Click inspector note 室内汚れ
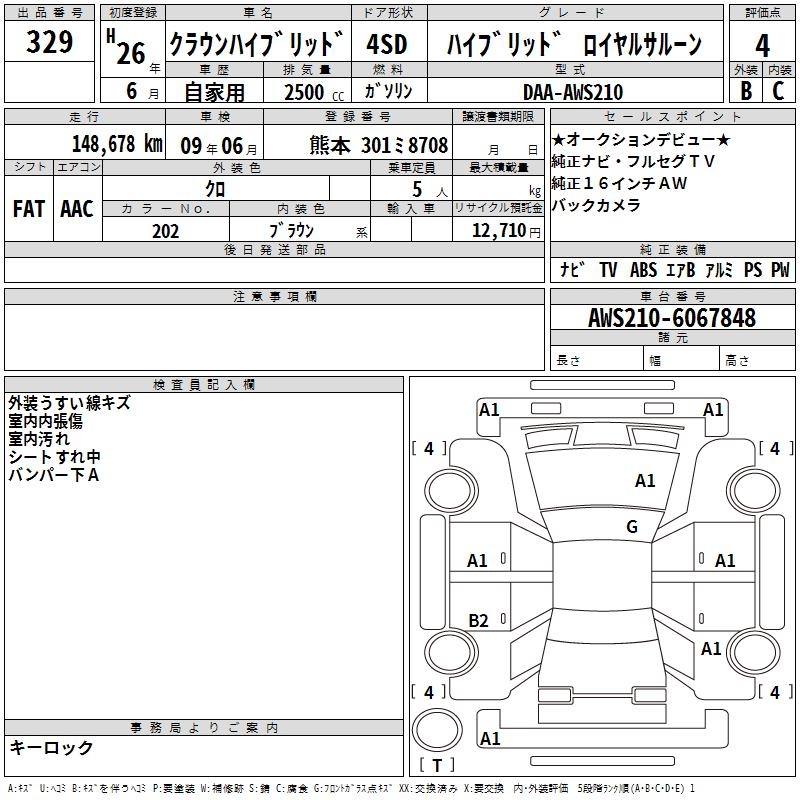Screen dimensions: 800x800 39,439
